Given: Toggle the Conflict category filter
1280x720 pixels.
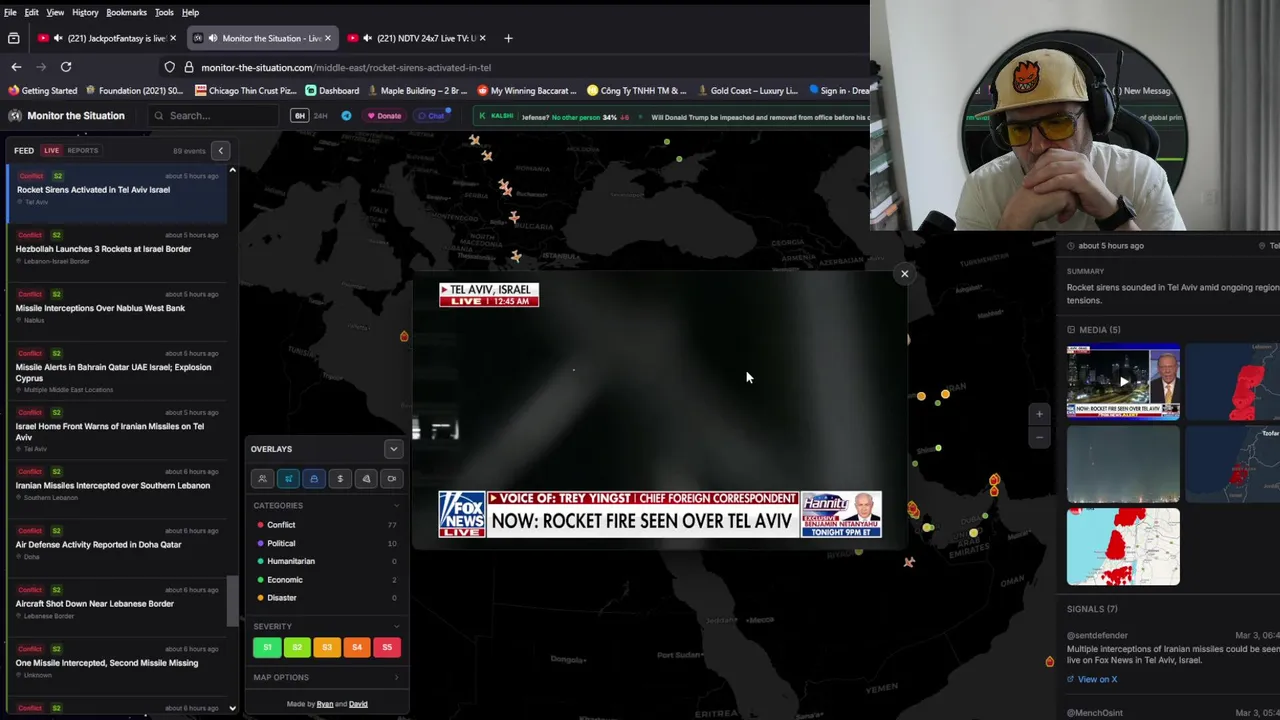Looking at the screenshot, I should tap(326, 524).
